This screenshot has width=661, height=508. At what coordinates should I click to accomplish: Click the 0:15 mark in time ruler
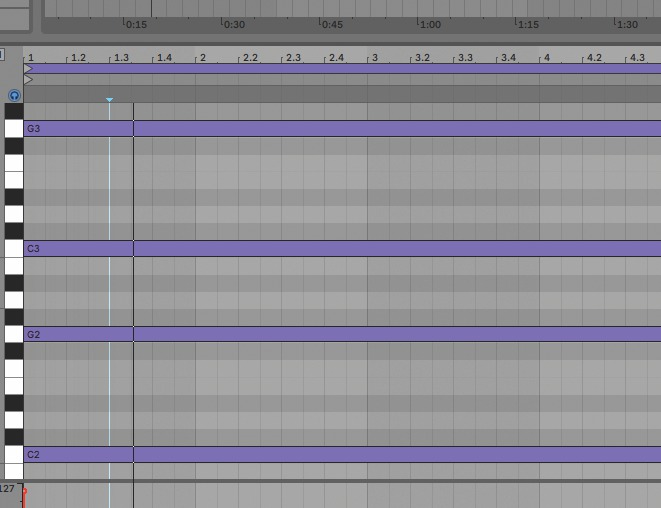(136, 24)
